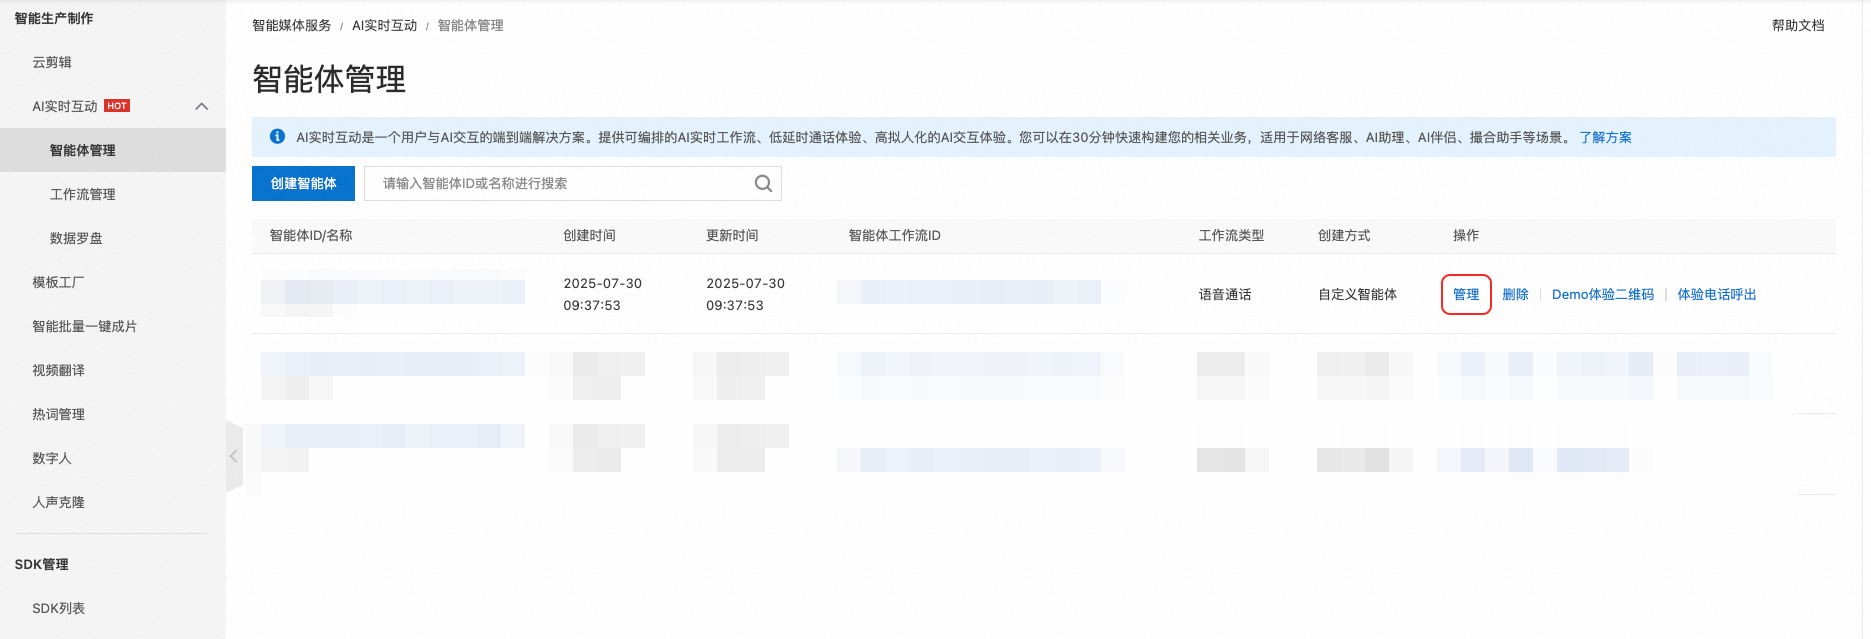The height and width of the screenshot is (639, 1871).
Task: Click the blue info icon in banner
Action: pyautogui.click(x=278, y=137)
